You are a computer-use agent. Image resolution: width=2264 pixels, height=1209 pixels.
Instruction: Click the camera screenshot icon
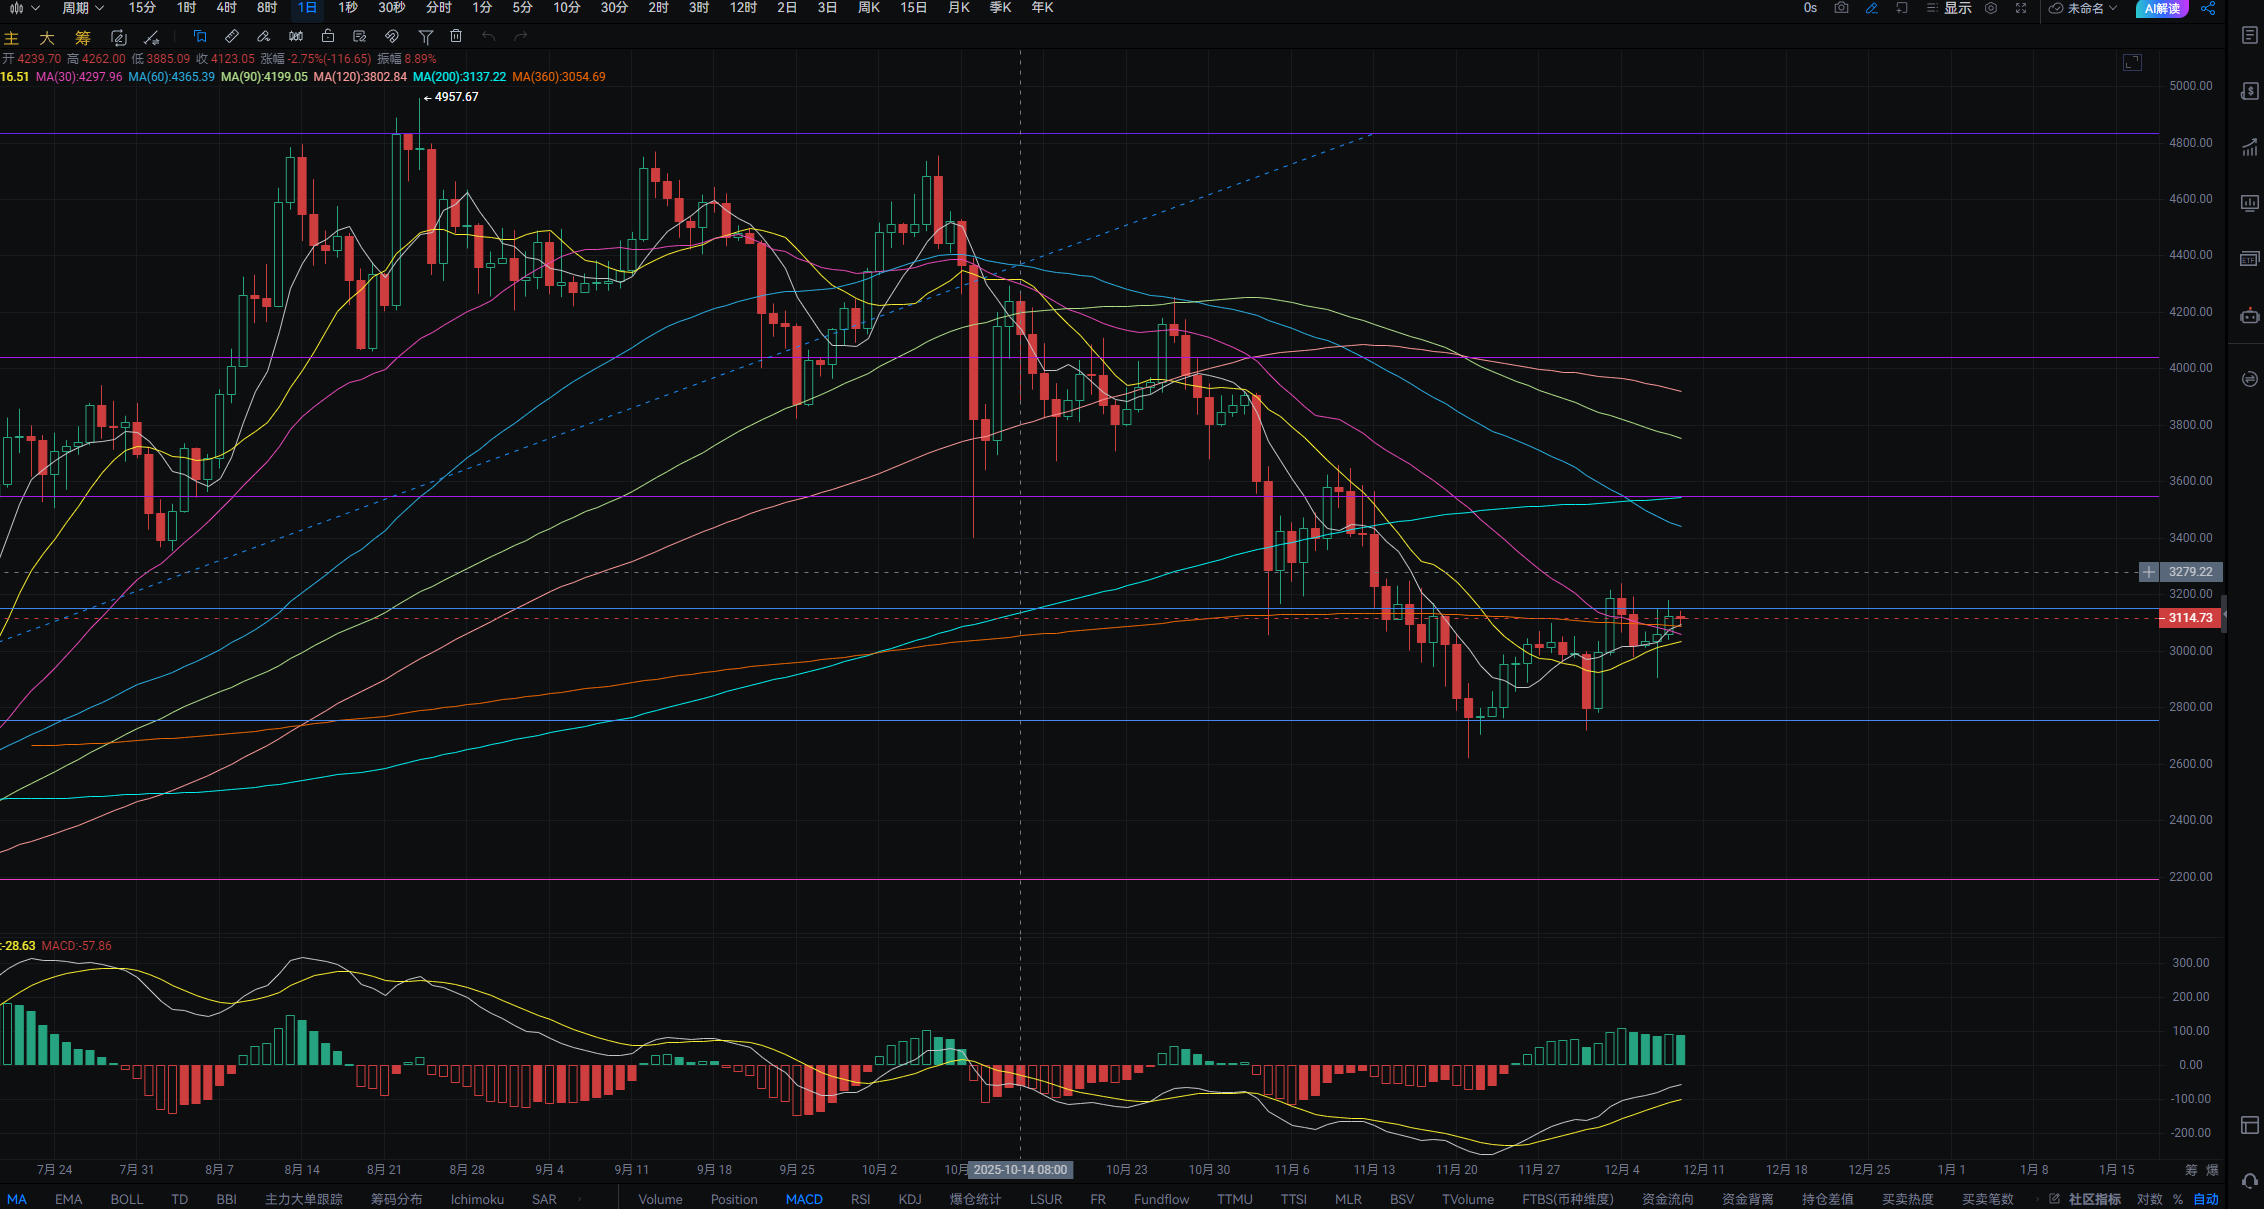[x=1841, y=8]
